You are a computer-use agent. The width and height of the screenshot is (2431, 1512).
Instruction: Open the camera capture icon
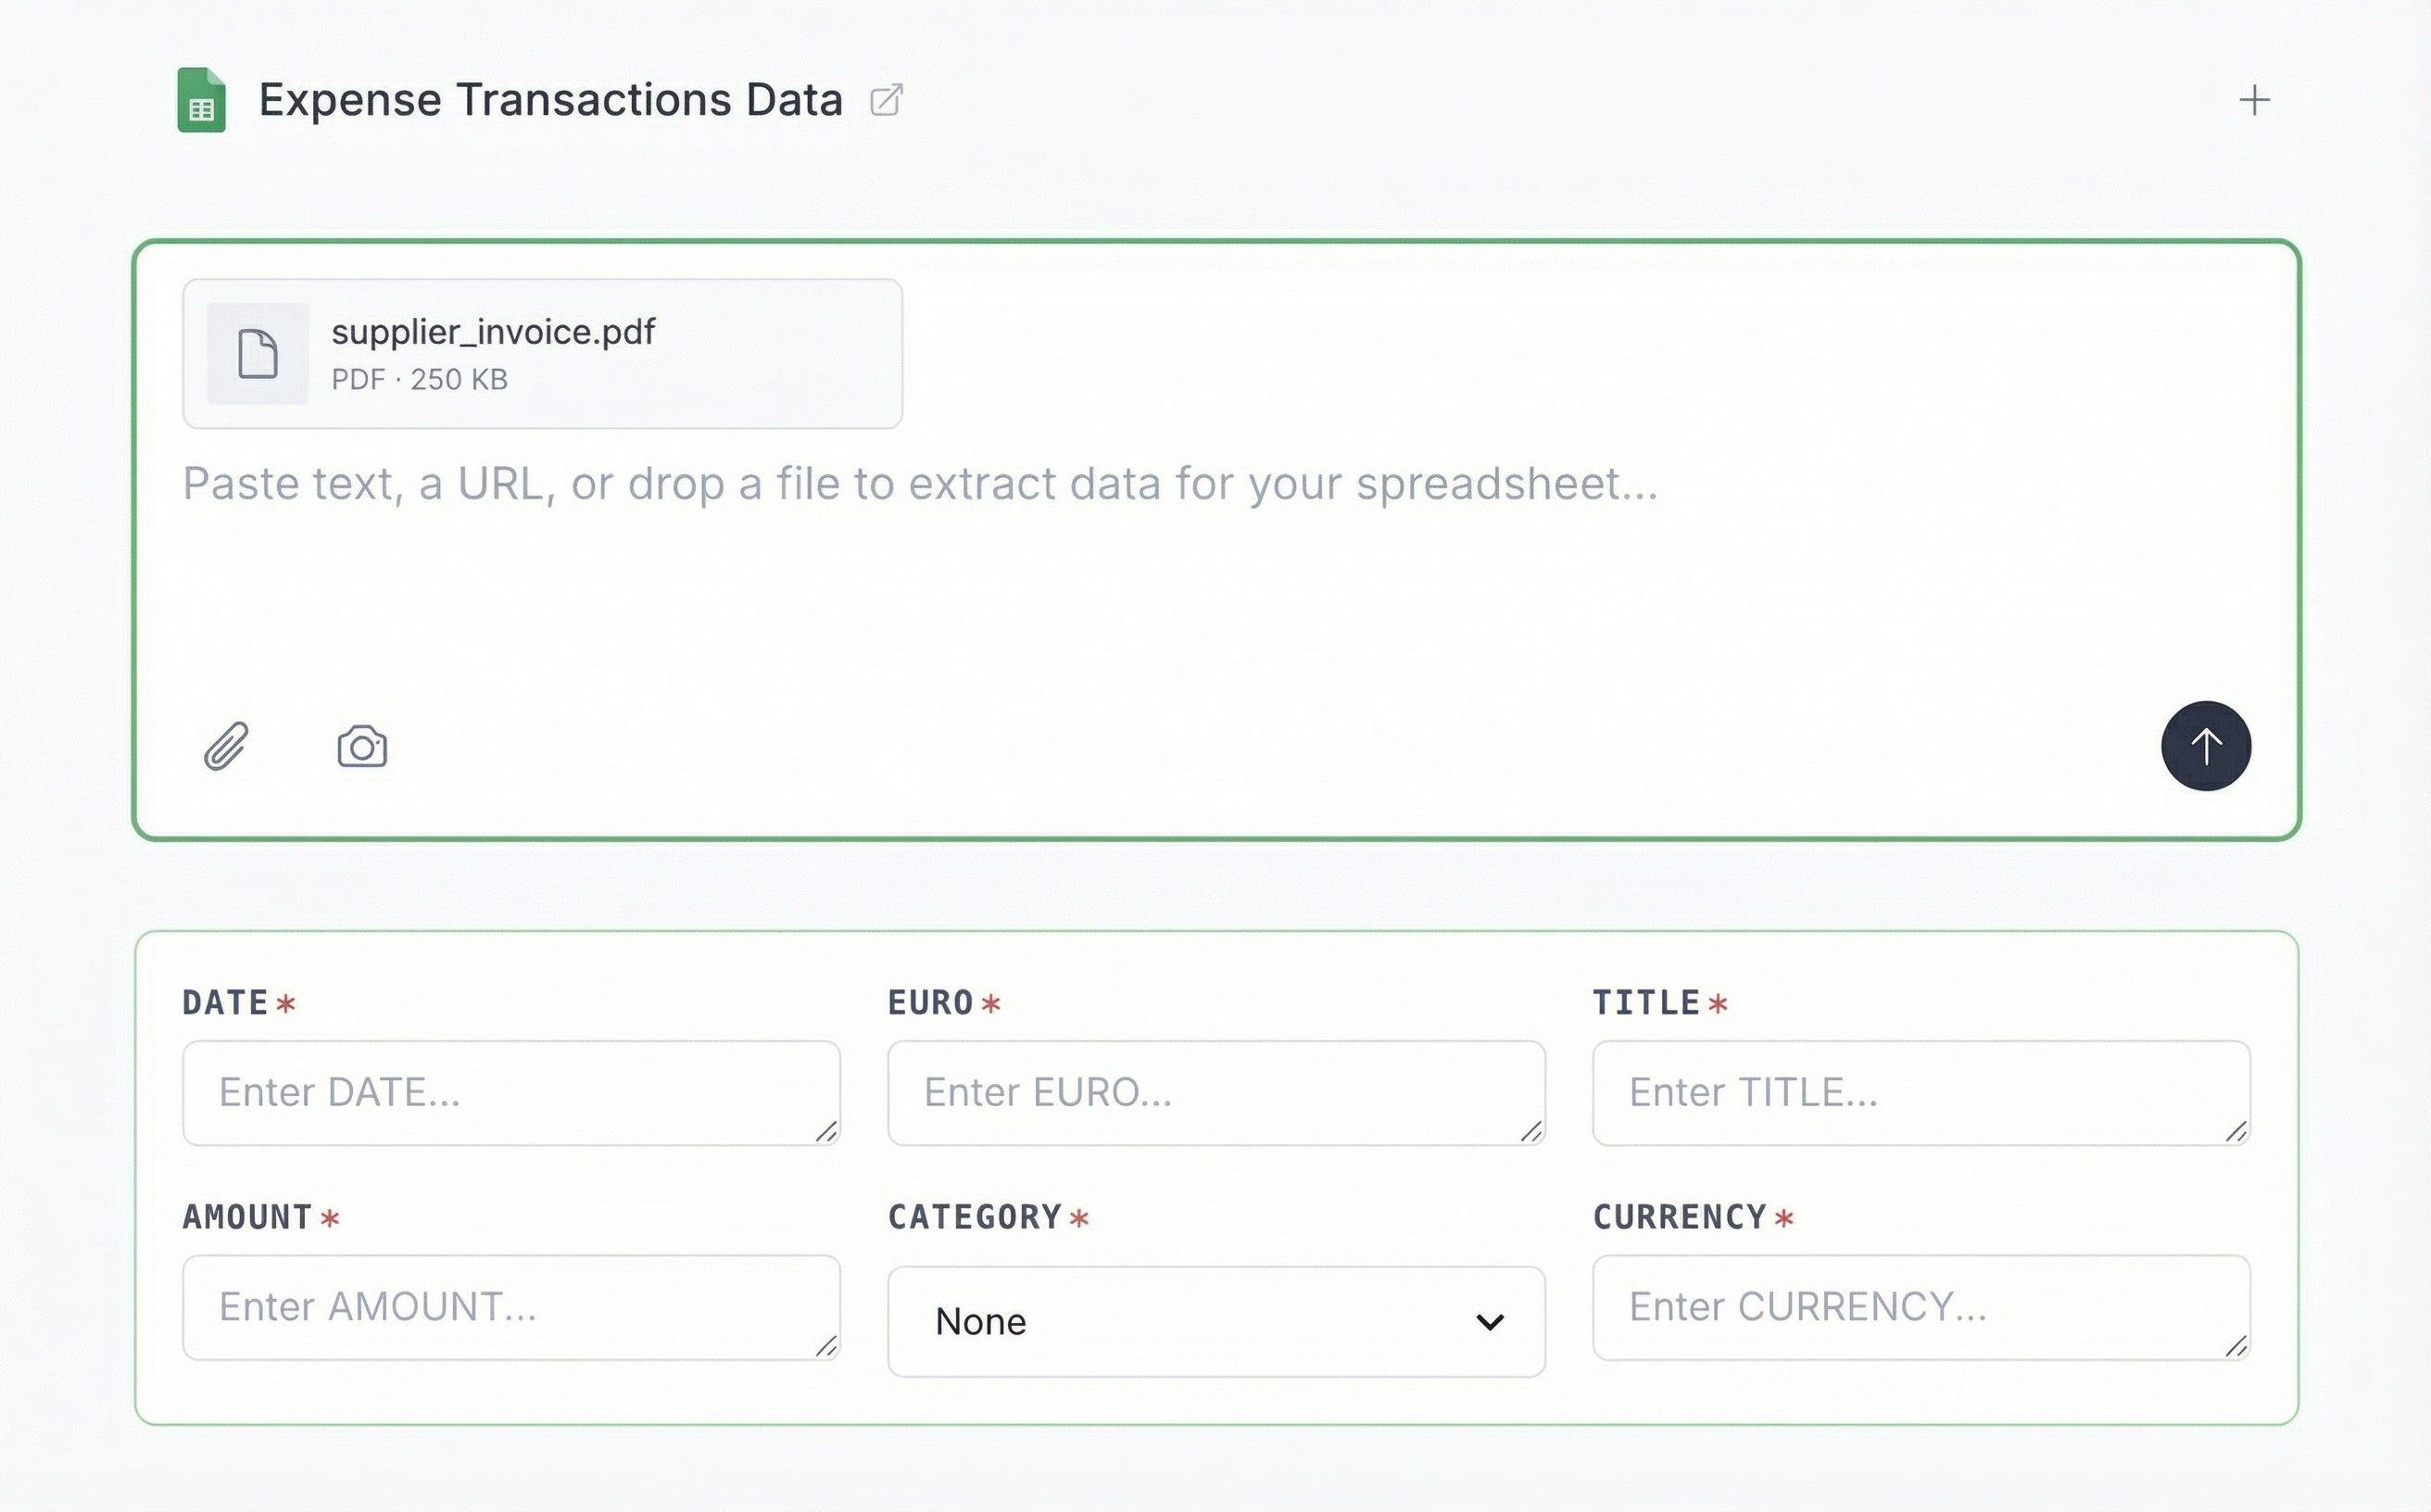363,745
